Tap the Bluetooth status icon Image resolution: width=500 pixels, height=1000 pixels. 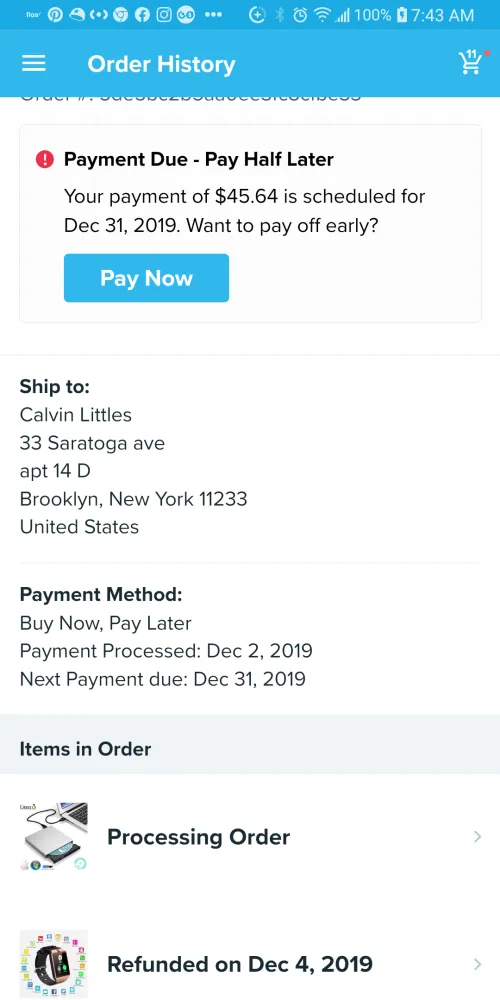click(x=279, y=15)
